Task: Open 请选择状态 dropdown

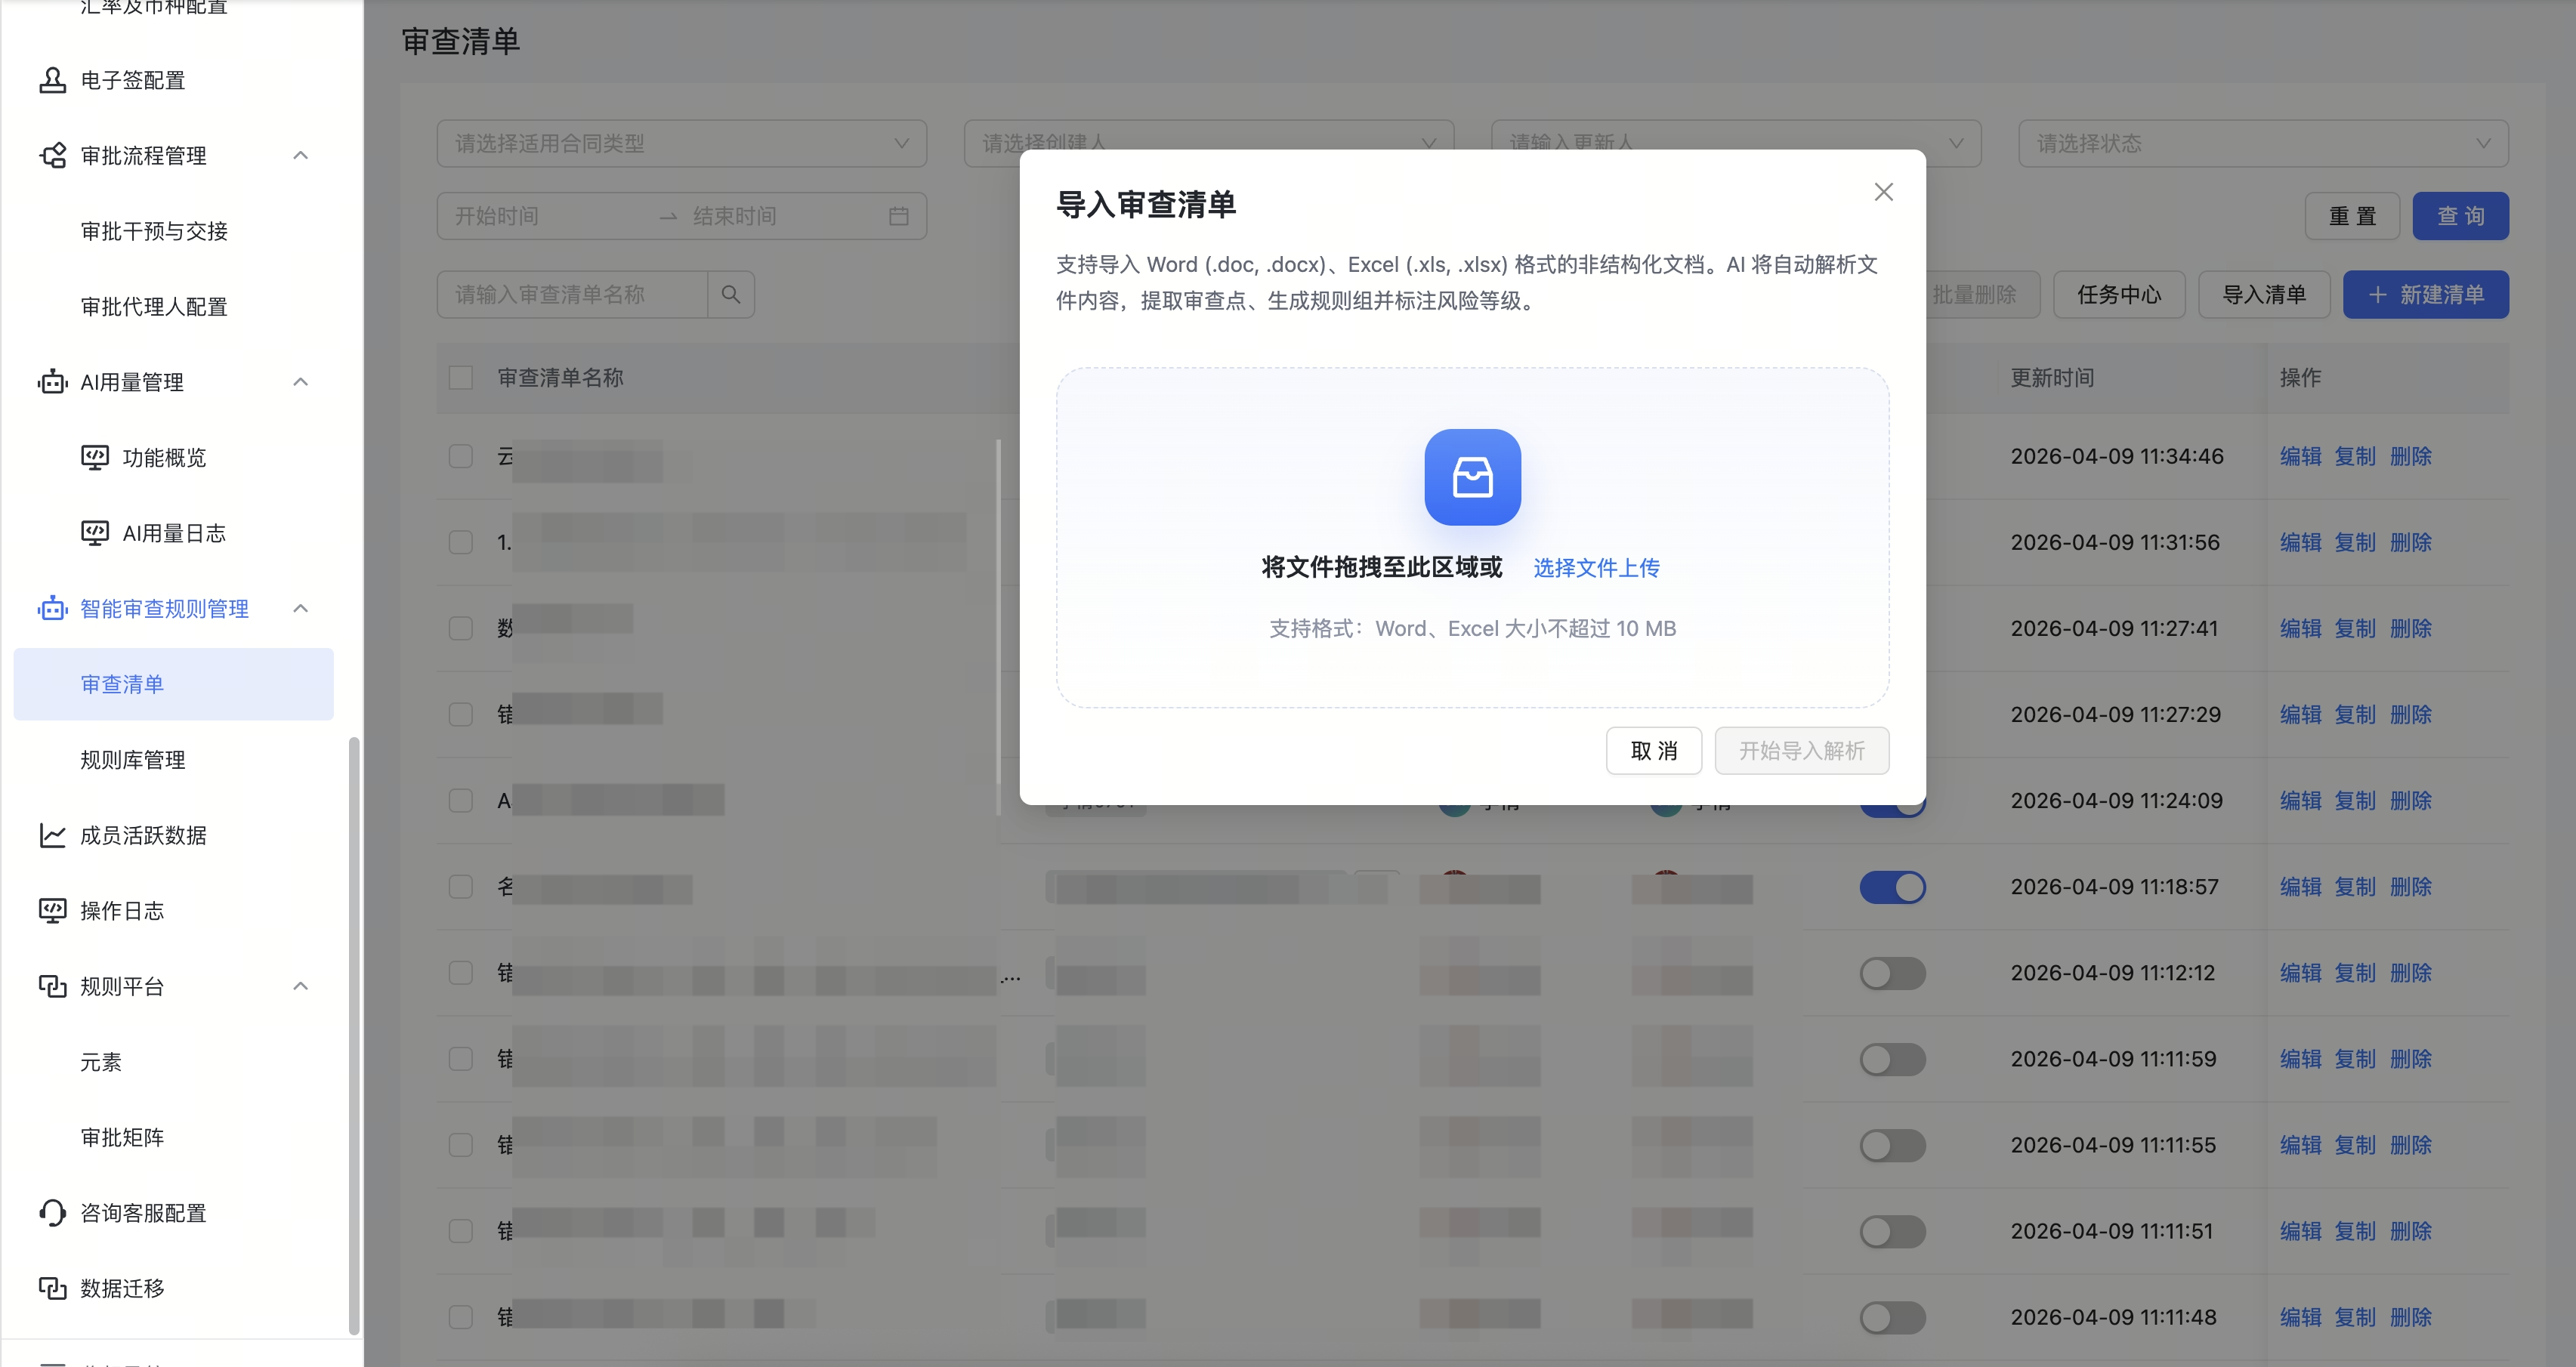Action: (2263, 144)
